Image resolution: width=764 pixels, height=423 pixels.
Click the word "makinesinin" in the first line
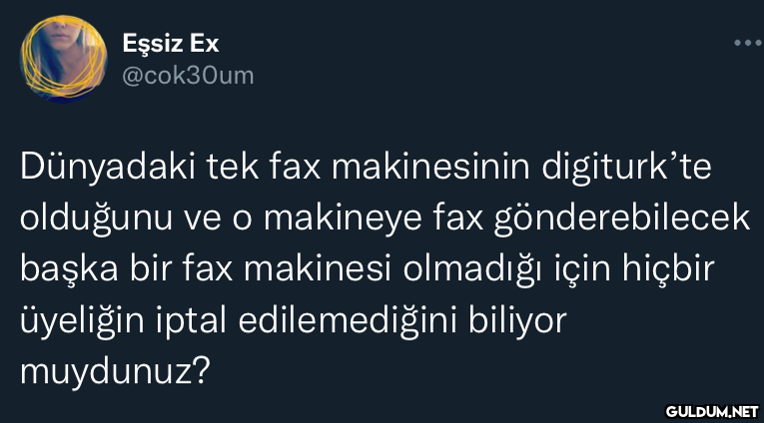point(431,168)
